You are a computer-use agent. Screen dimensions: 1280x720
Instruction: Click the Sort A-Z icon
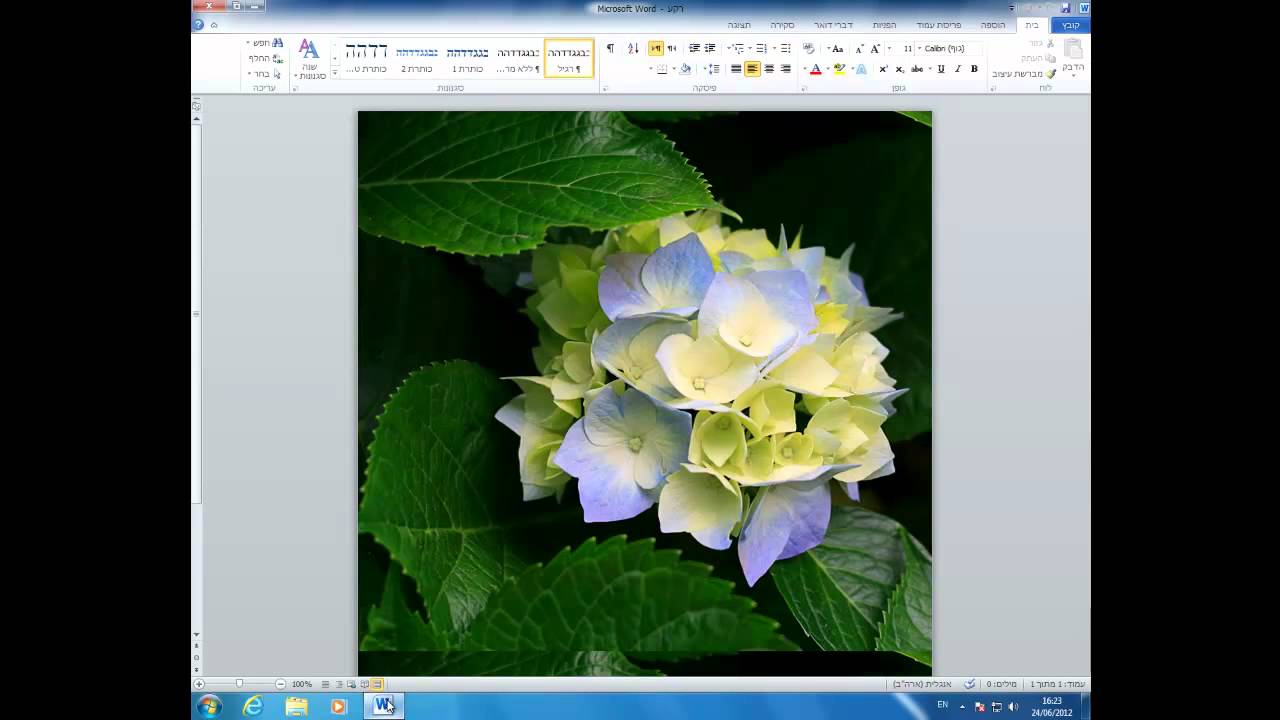click(x=633, y=48)
